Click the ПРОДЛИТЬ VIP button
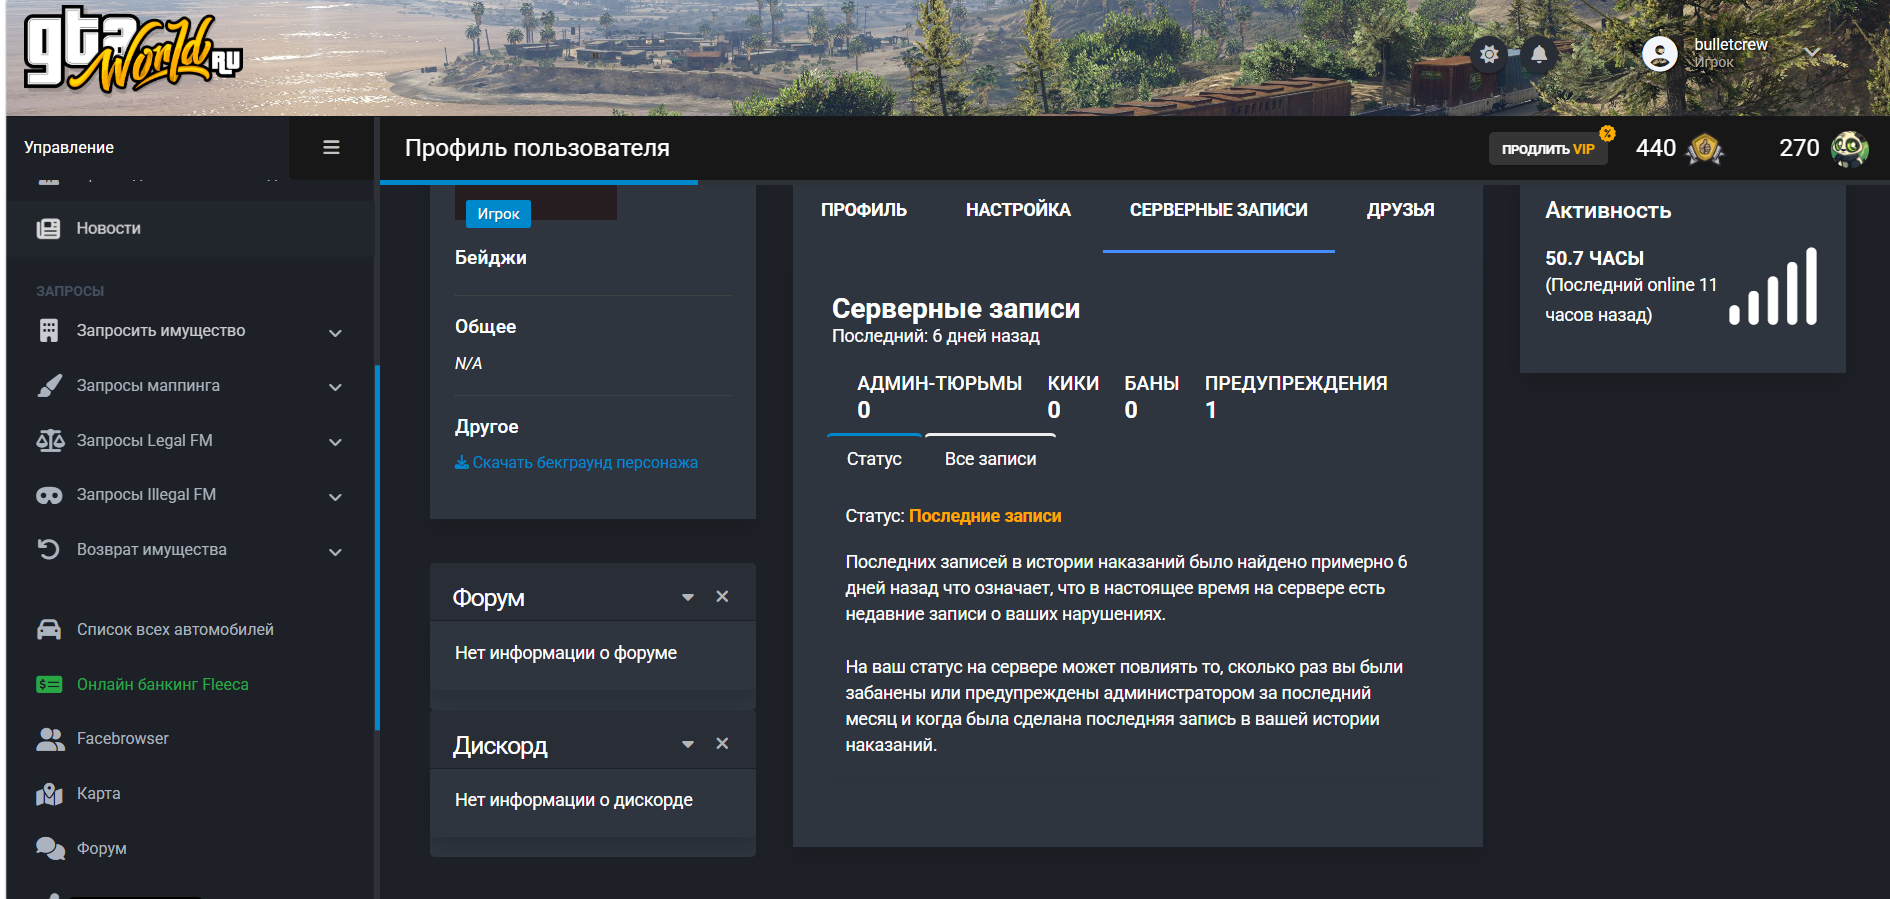 (x=1548, y=149)
